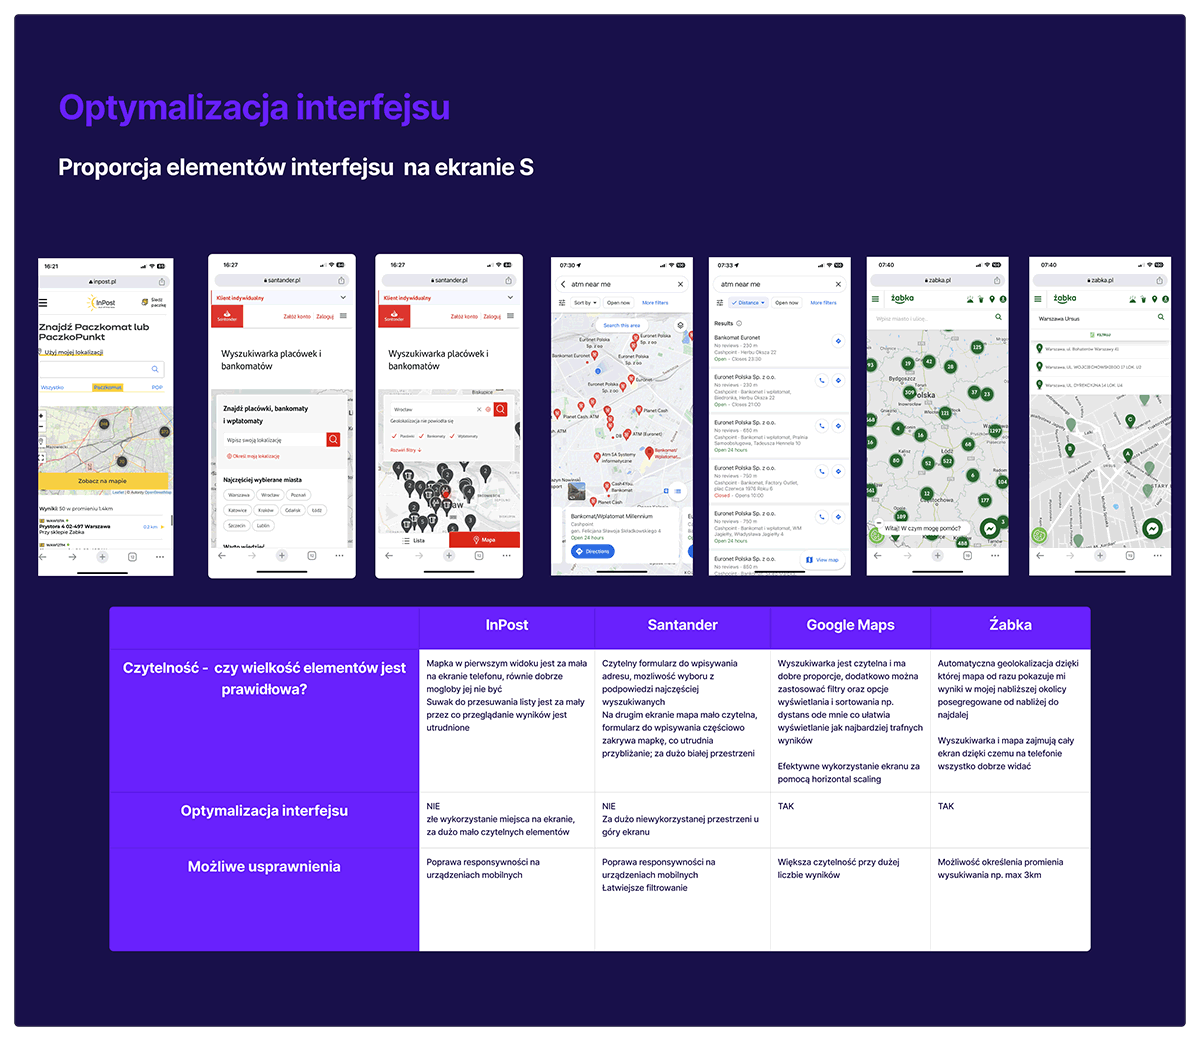This screenshot has width=1200, height=1041.
Task: Click Zaloguj on the Santander city-chips screen
Action: 325,316
